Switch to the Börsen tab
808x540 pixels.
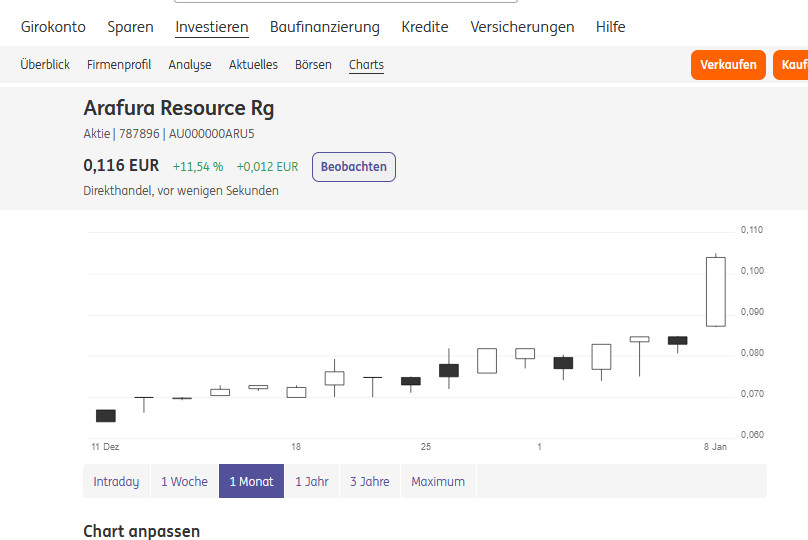pos(313,65)
